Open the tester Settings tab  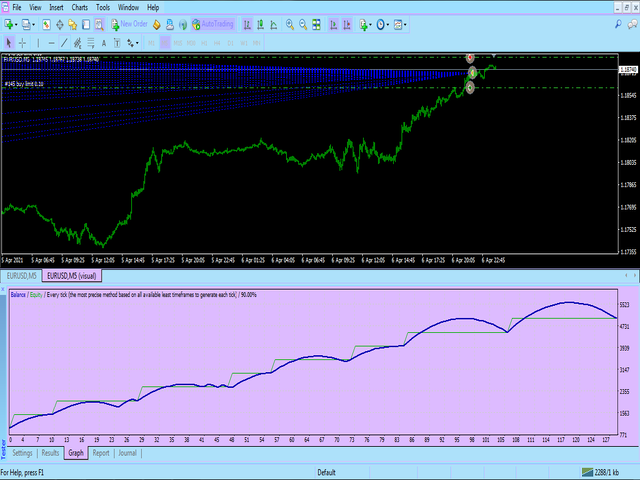tap(22, 453)
